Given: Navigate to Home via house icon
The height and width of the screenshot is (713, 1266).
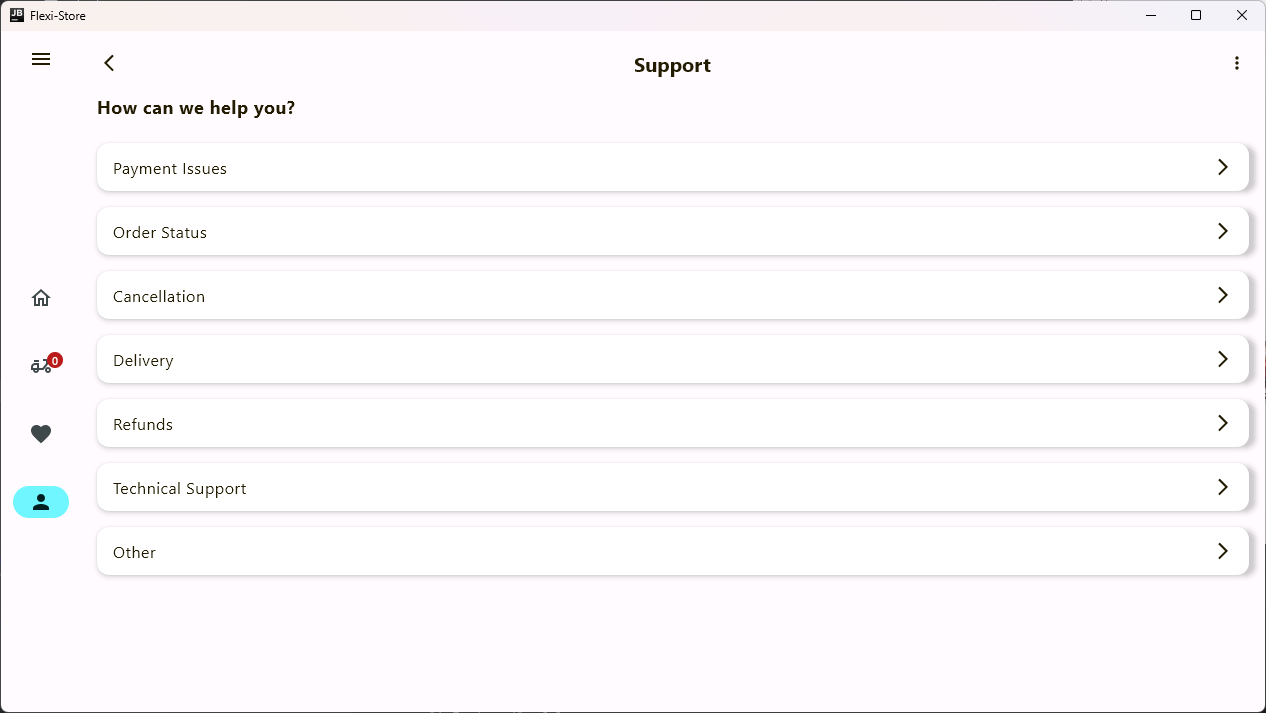Looking at the screenshot, I should [x=41, y=297].
